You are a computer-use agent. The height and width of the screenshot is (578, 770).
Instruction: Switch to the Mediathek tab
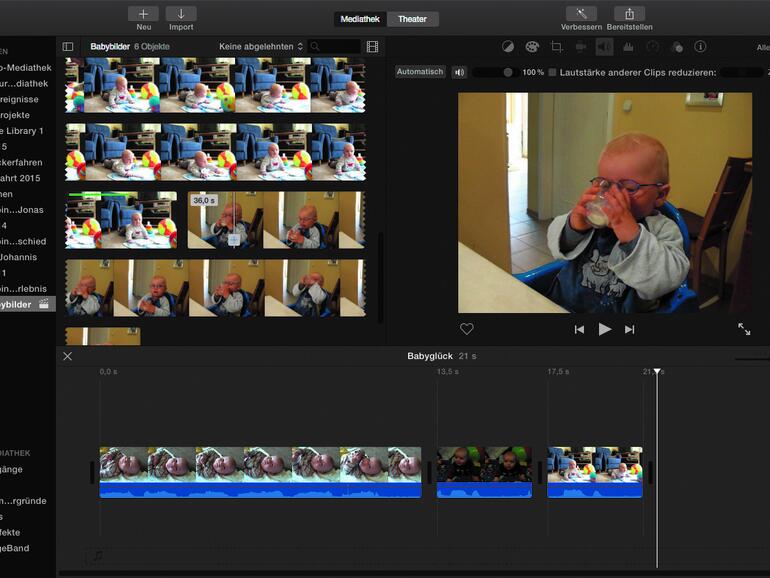click(x=360, y=19)
